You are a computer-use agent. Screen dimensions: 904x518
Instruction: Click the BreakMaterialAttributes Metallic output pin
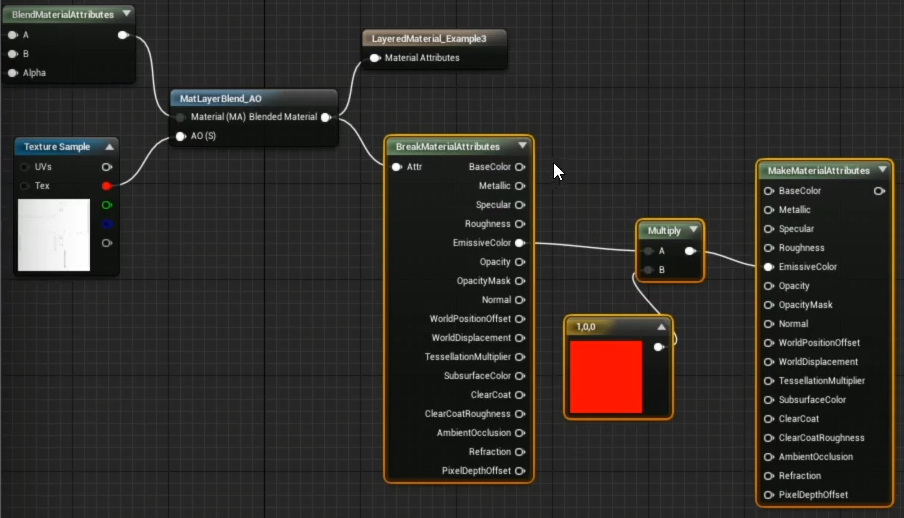pos(520,186)
